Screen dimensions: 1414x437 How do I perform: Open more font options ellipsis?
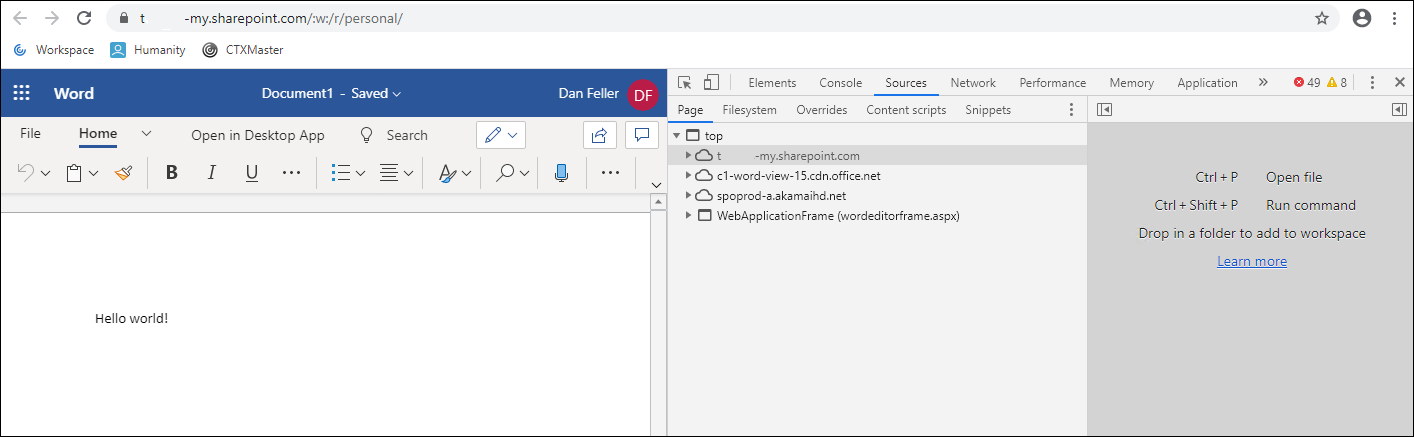tap(291, 173)
